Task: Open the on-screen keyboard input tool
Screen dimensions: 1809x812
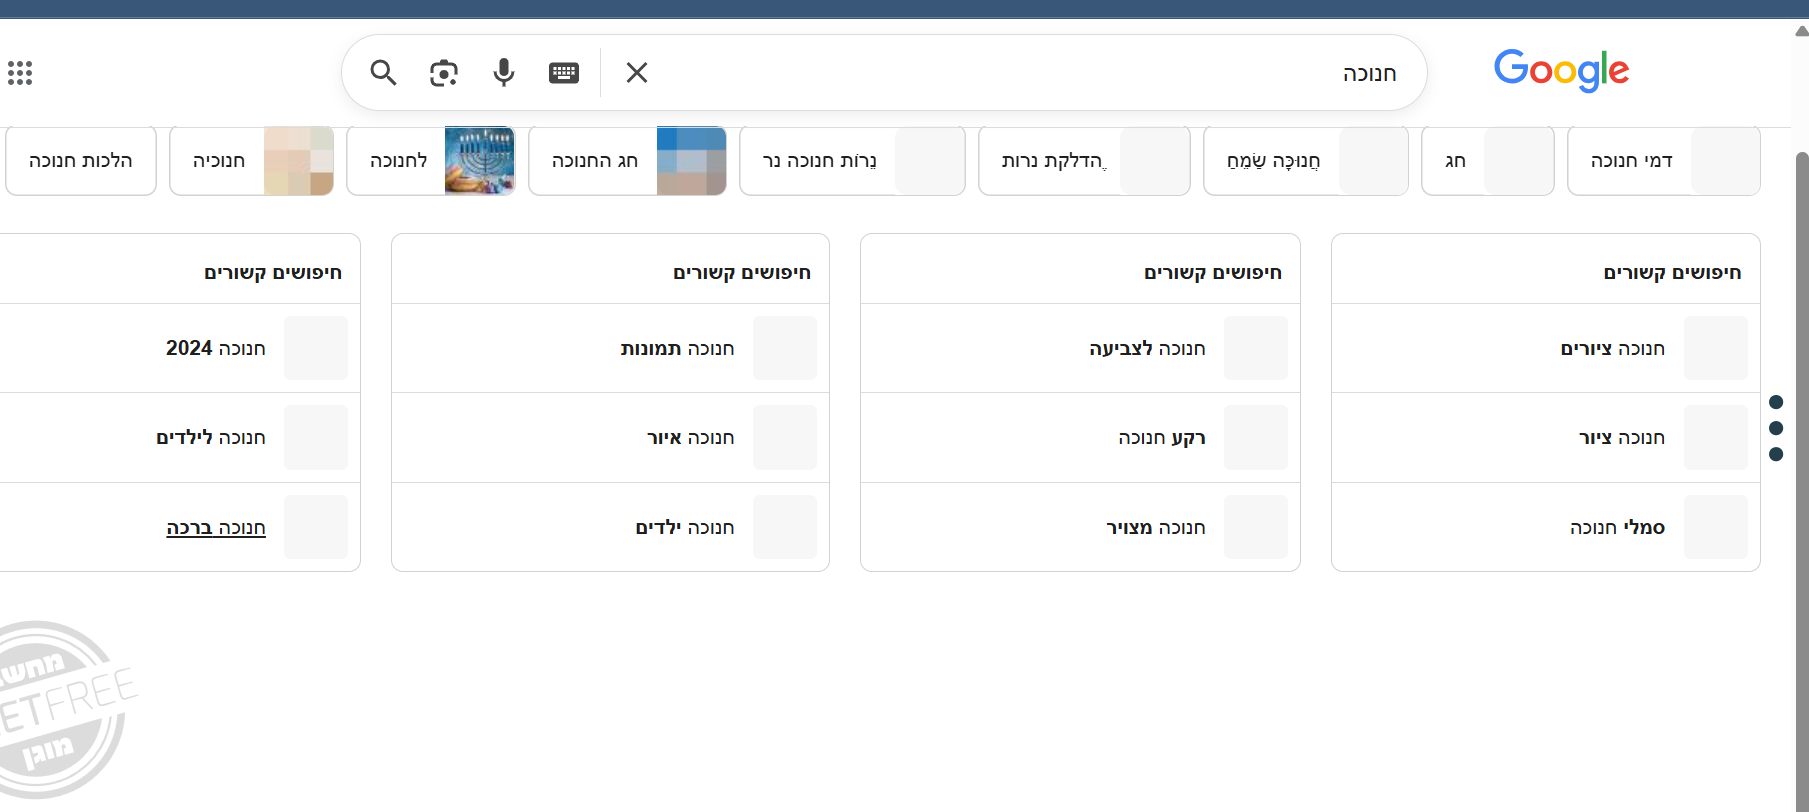Action: pyautogui.click(x=564, y=73)
